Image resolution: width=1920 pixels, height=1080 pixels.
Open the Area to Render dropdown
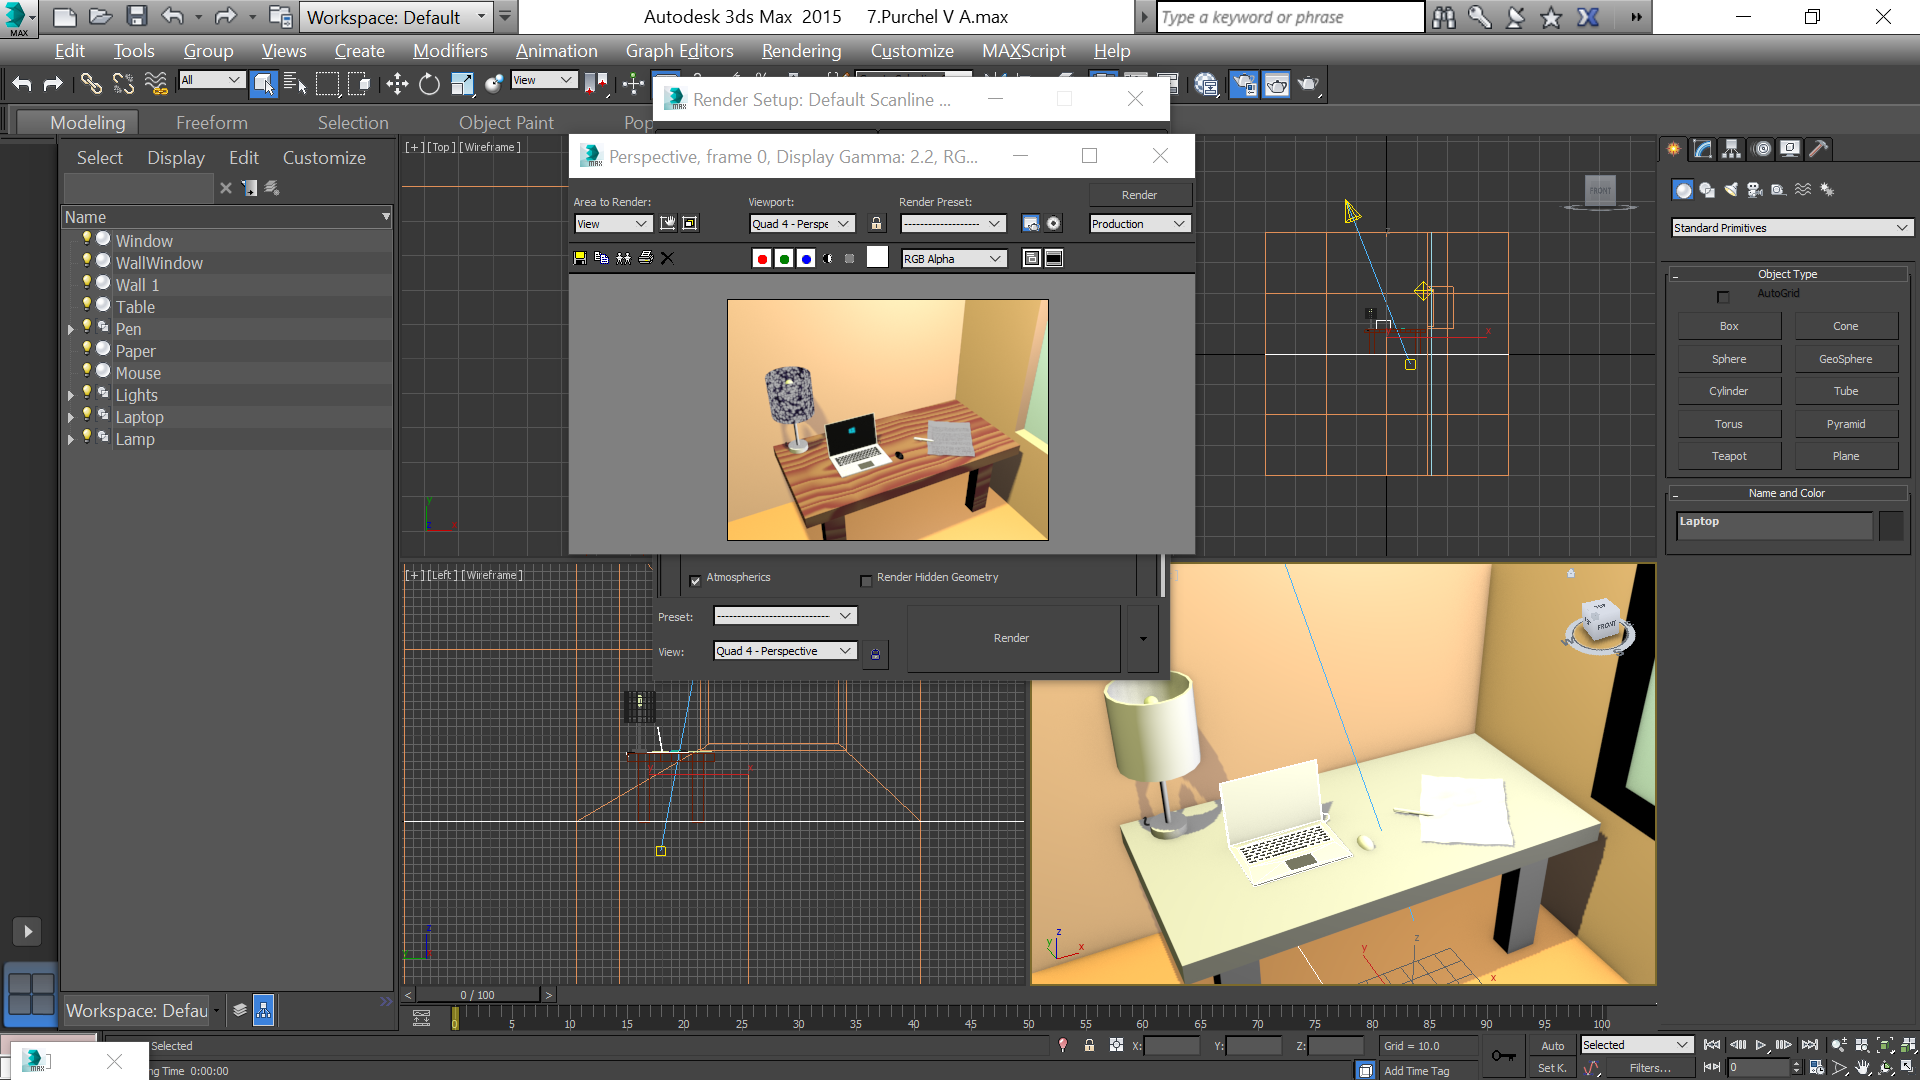[614, 224]
